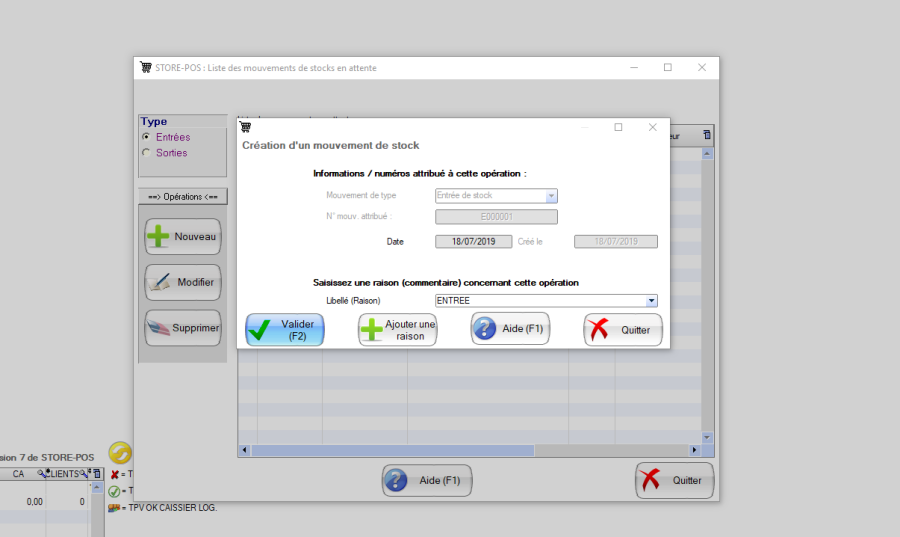Click the CA column header in background table
This screenshot has height=537, width=900.
coord(19,474)
